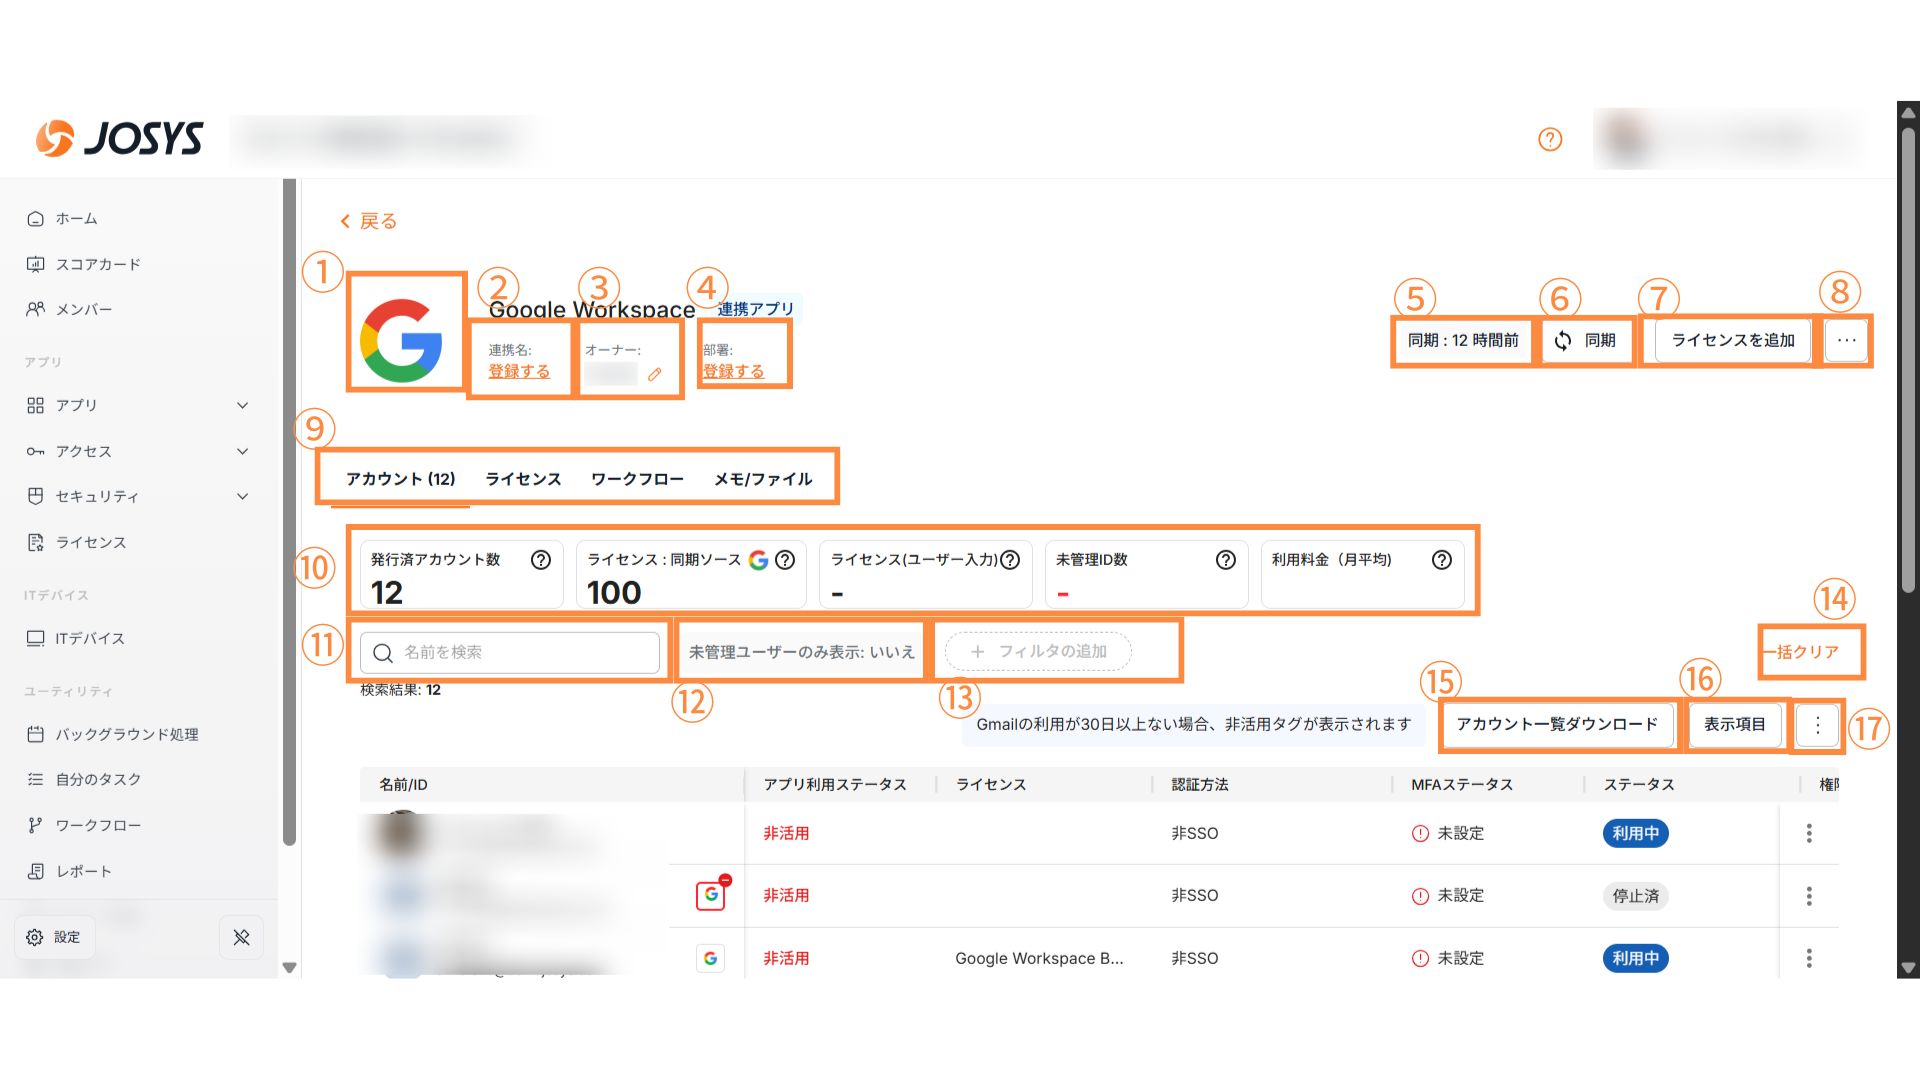The width and height of the screenshot is (1920, 1080).
Task: Click help icon on 未管理ID数 card
Action: click(1225, 560)
